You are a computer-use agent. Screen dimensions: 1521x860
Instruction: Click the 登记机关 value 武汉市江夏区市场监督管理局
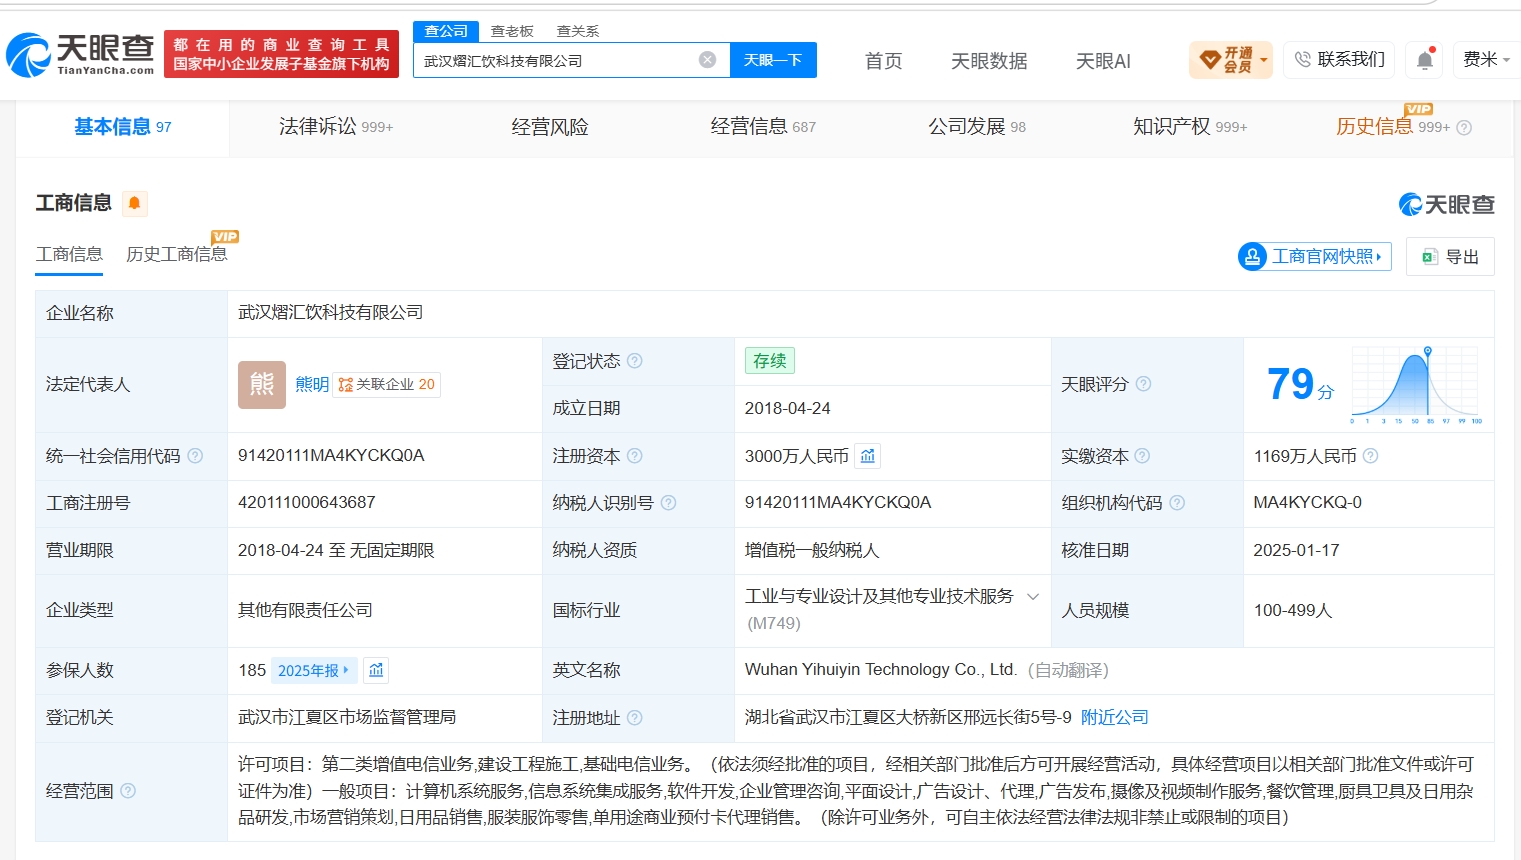[347, 717]
